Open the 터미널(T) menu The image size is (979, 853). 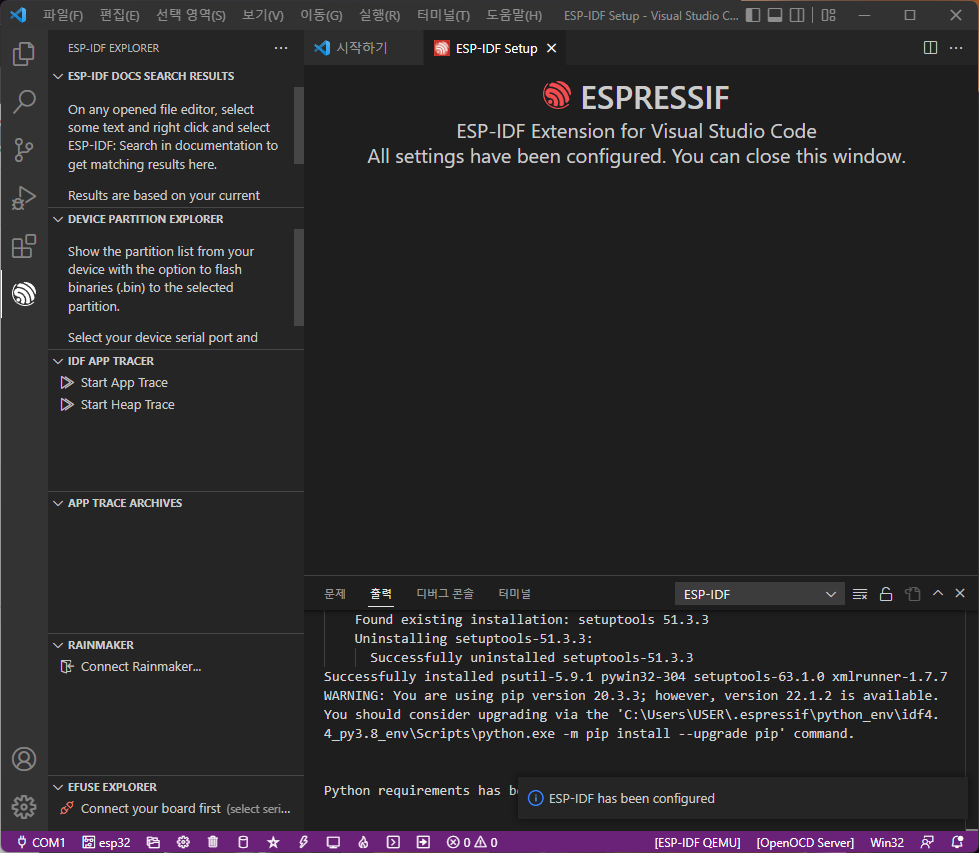443,15
